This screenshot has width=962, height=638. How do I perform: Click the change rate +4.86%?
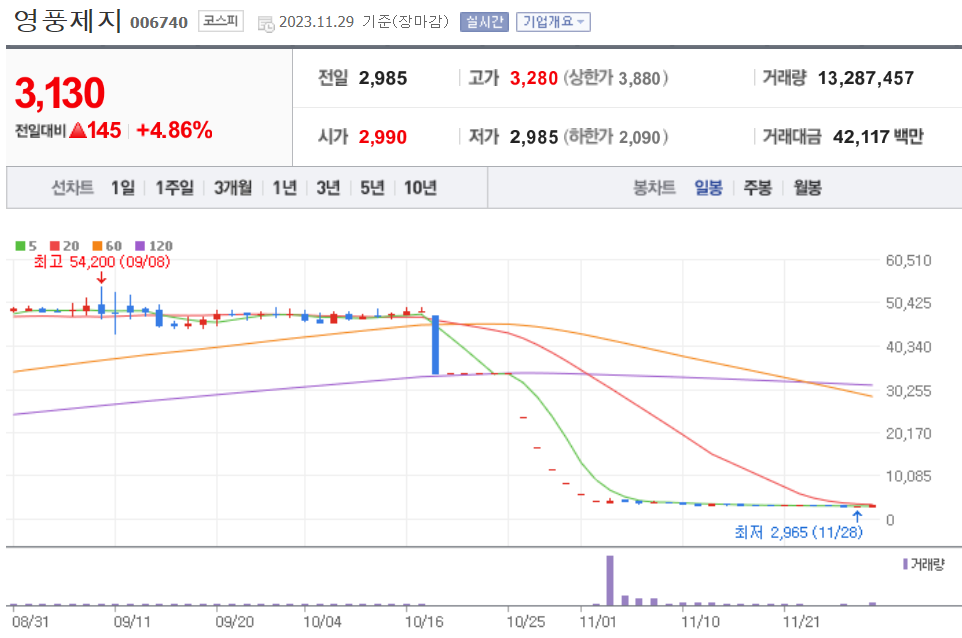point(174,130)
